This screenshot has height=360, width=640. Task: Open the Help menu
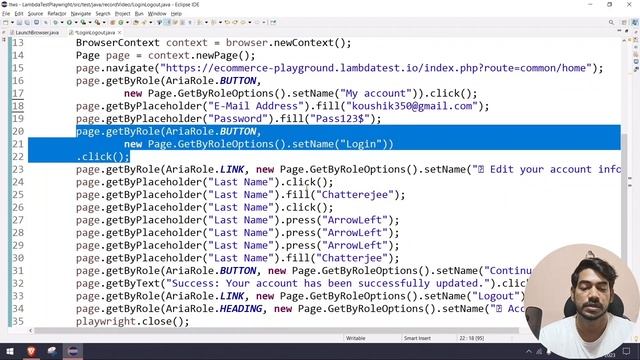[176, 13]
